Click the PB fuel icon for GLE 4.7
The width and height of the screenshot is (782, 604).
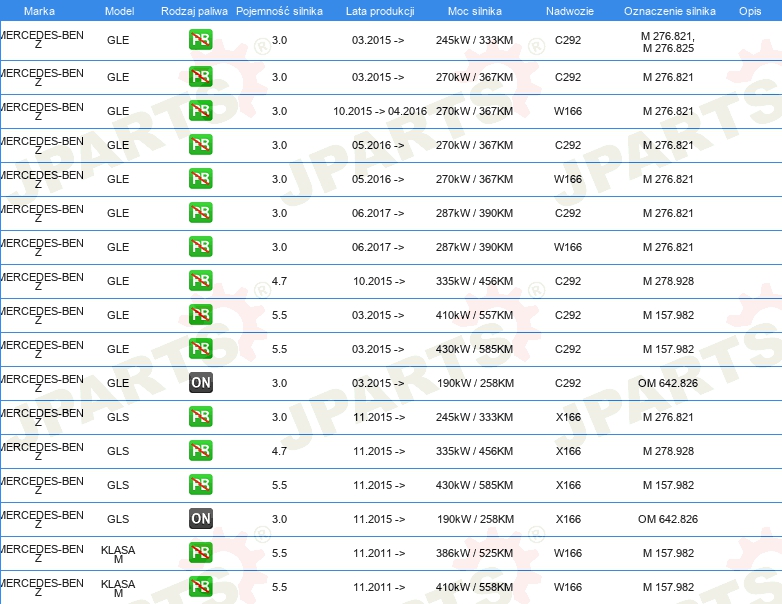pyautogui.click(x=201, y=281)
